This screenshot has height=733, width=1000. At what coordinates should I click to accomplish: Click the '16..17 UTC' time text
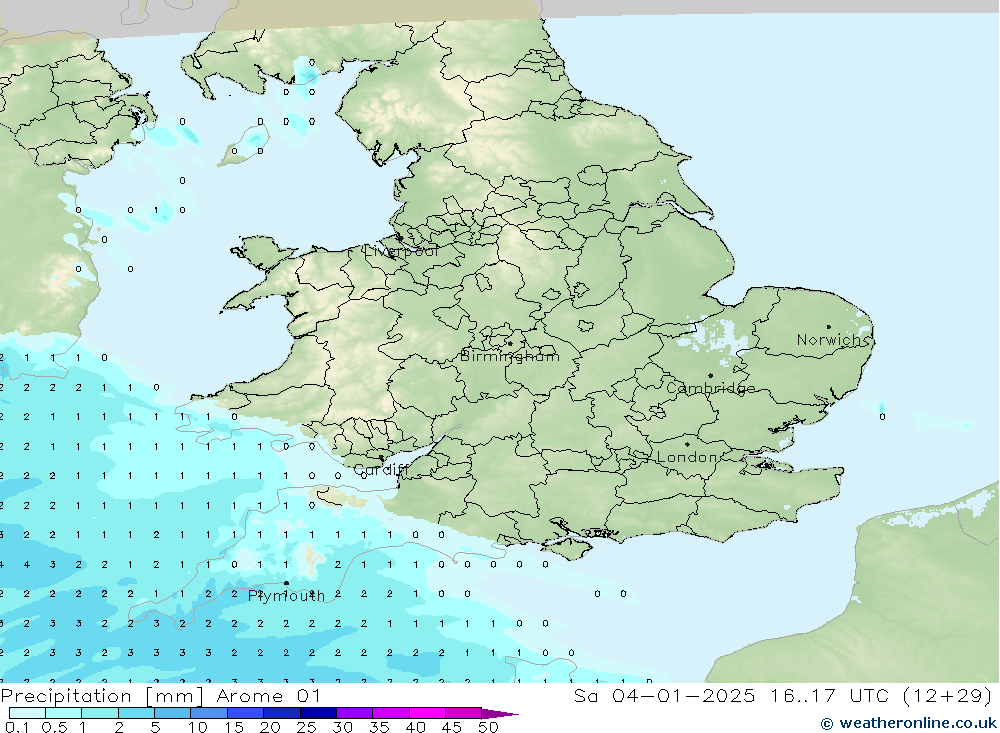click(828, 696)
